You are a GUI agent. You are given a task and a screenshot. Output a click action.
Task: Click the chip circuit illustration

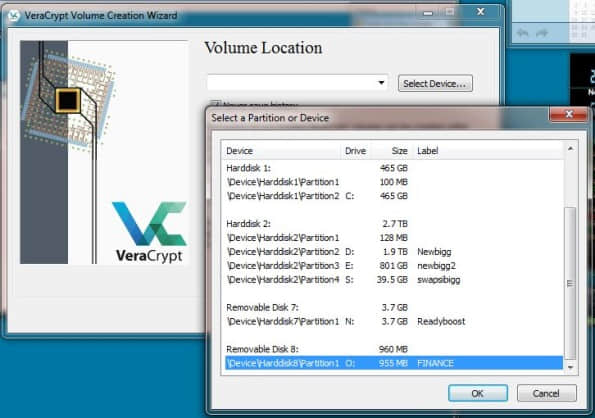click(68, 101)
